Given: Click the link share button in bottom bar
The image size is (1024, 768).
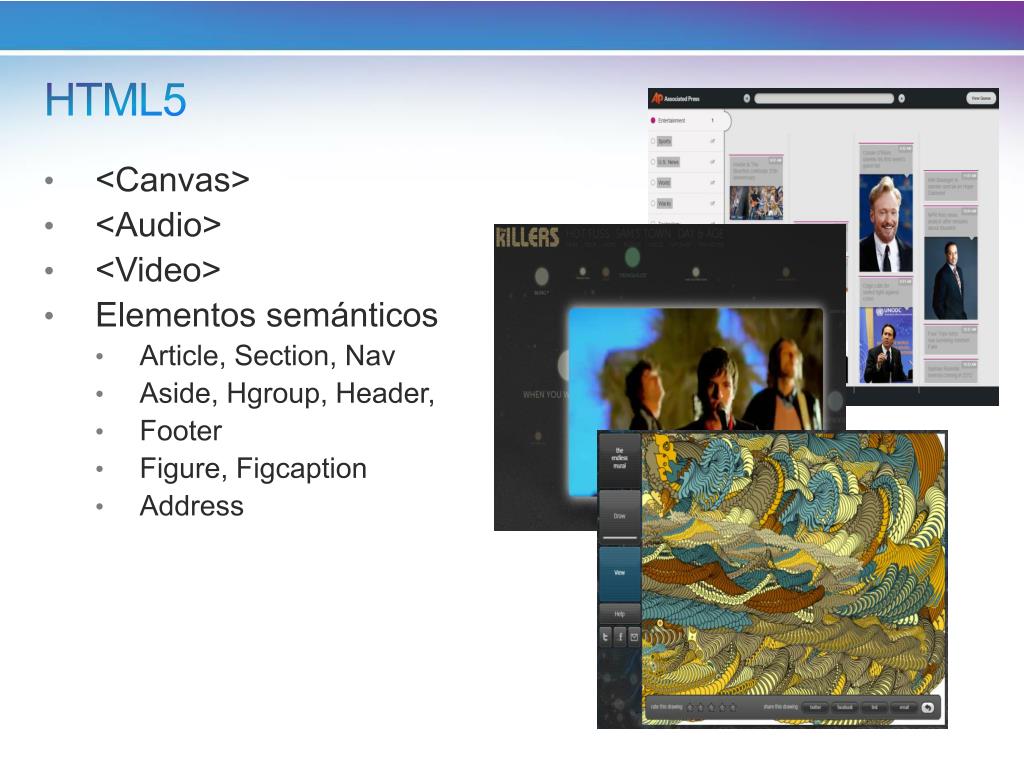Looking at the screenshot, I should click(x=874, y=707).
